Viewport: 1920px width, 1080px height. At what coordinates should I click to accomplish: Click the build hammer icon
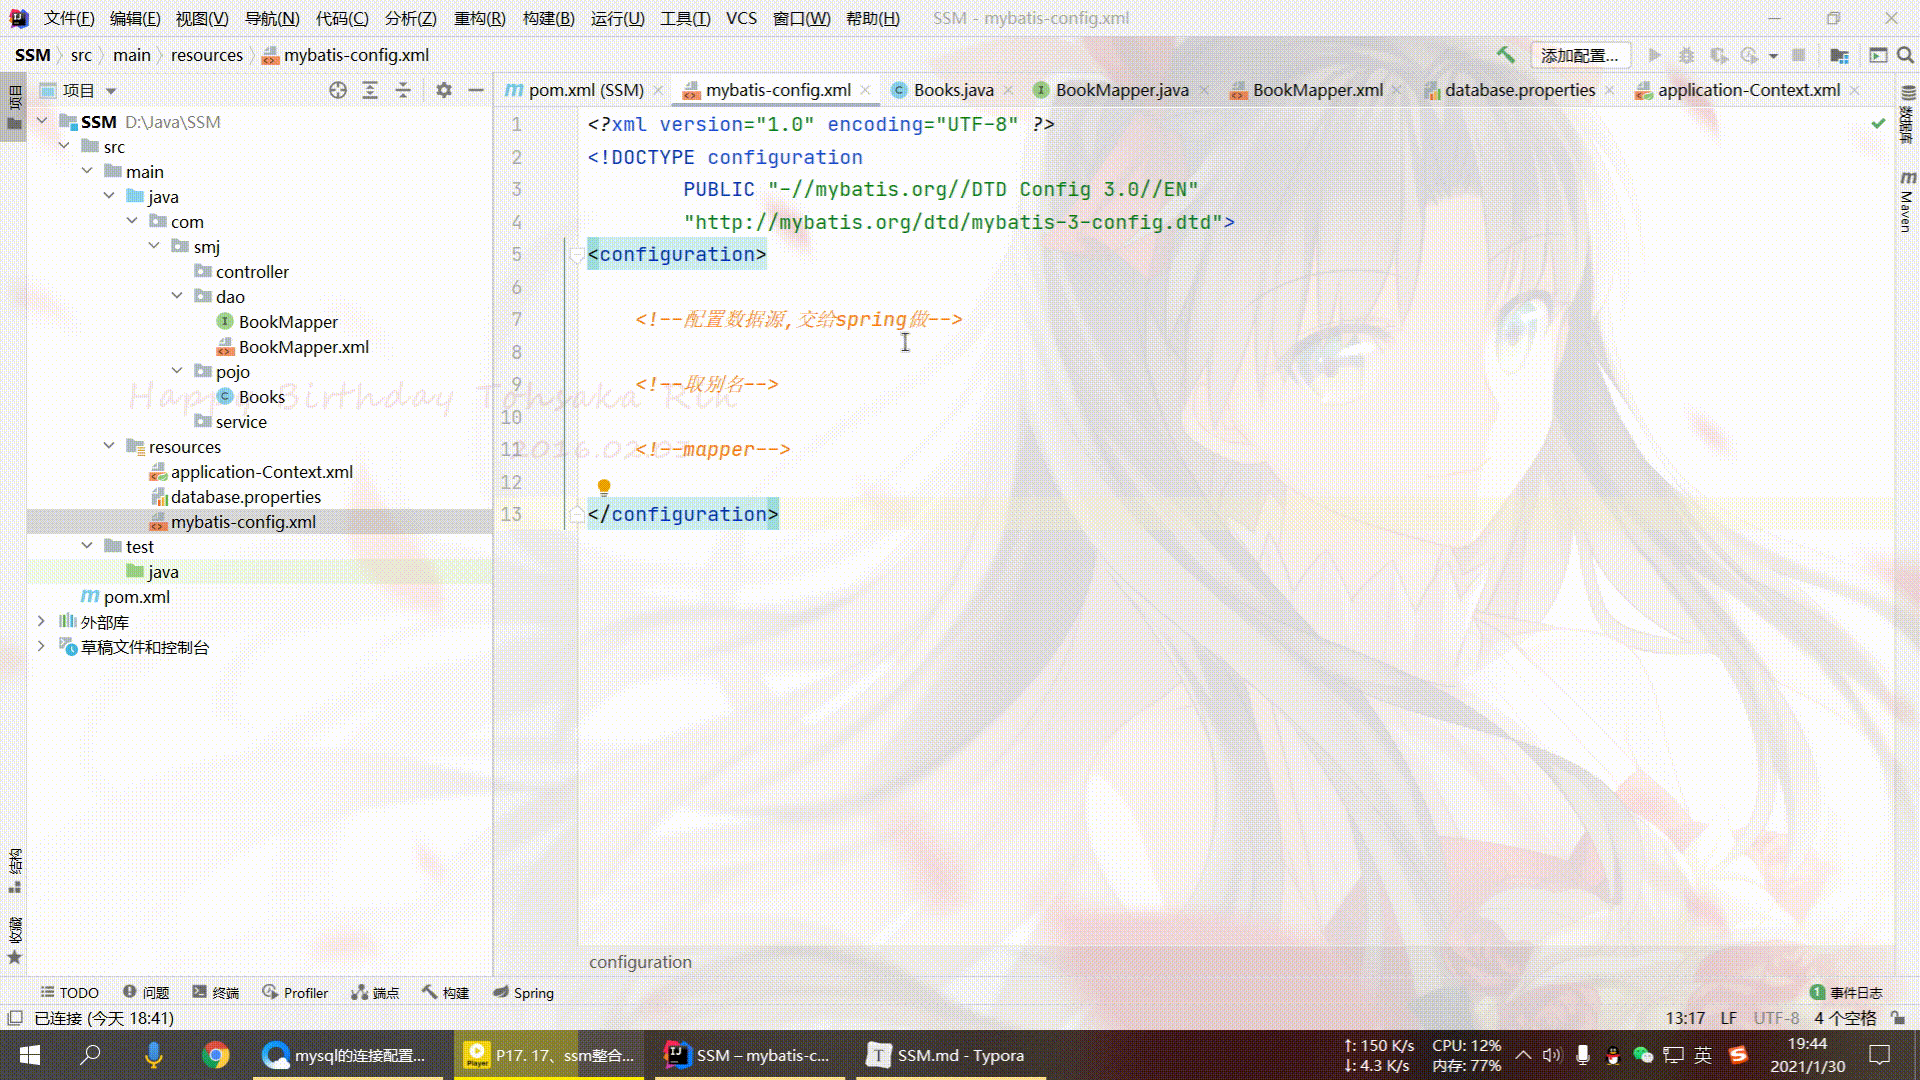1505,55
